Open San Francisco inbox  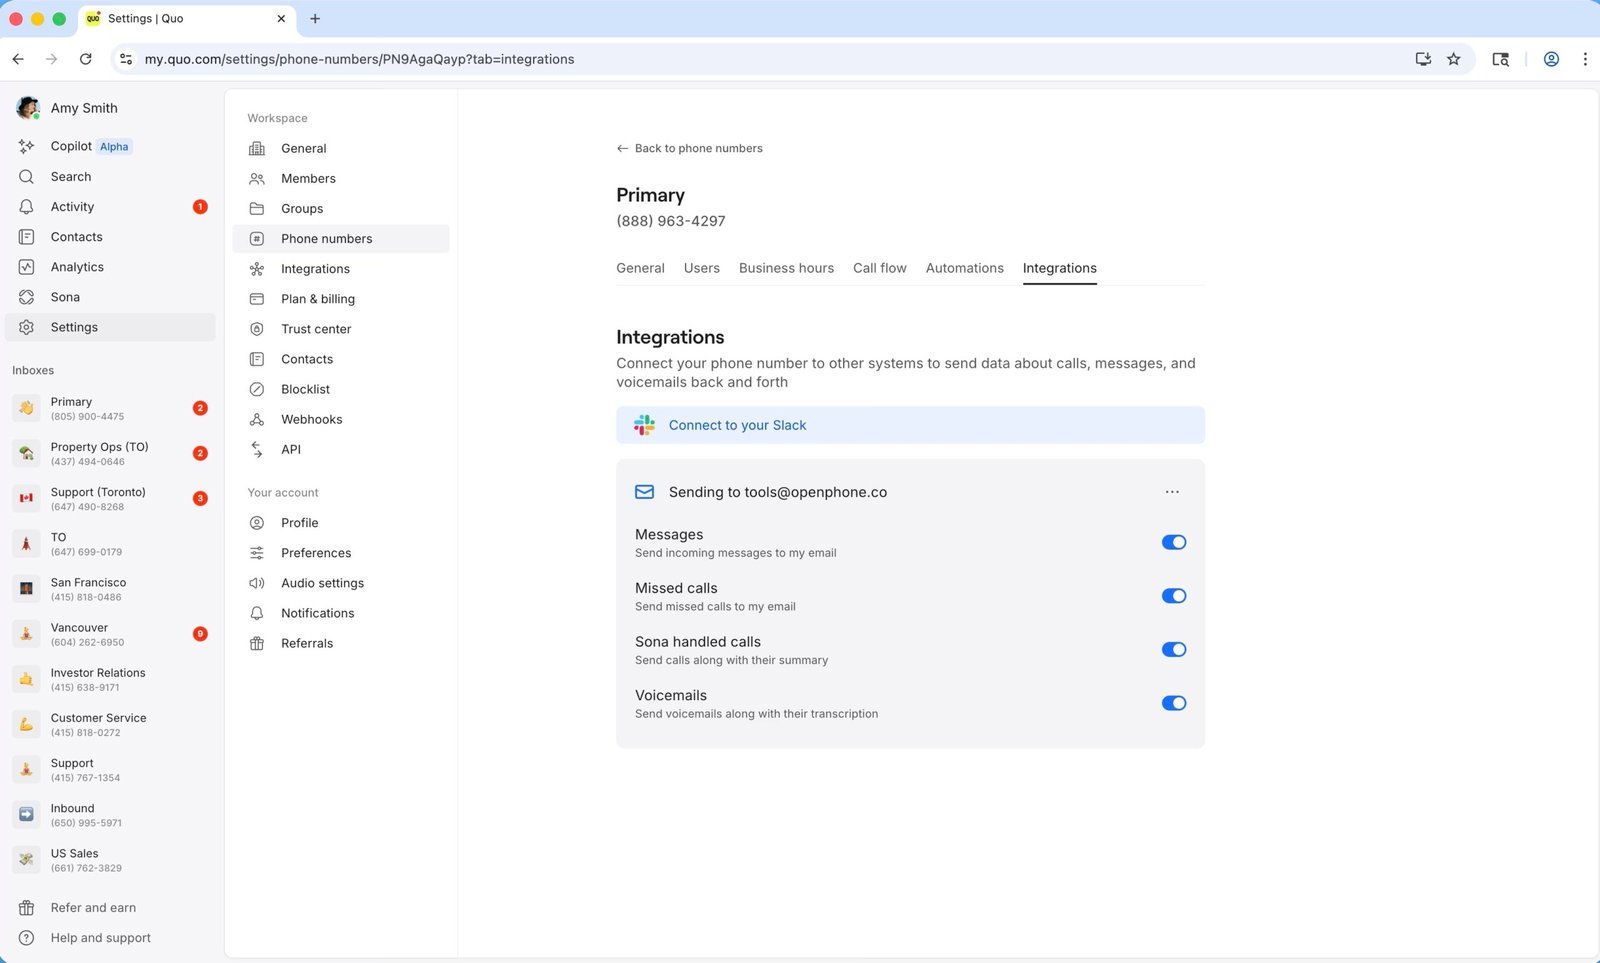coord(110,589)
